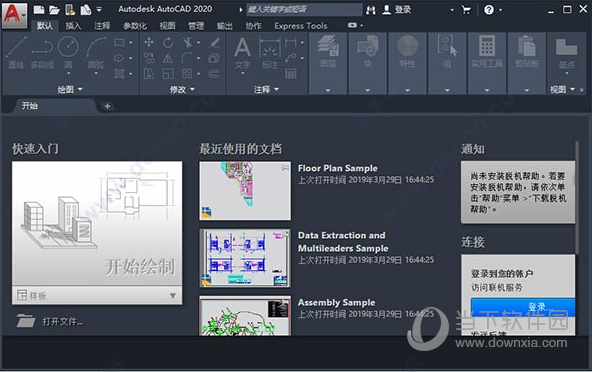This screenshot has width=592, height=372.
Task: Select the 直线 Line tool
Action: click(x=16, y=52)
